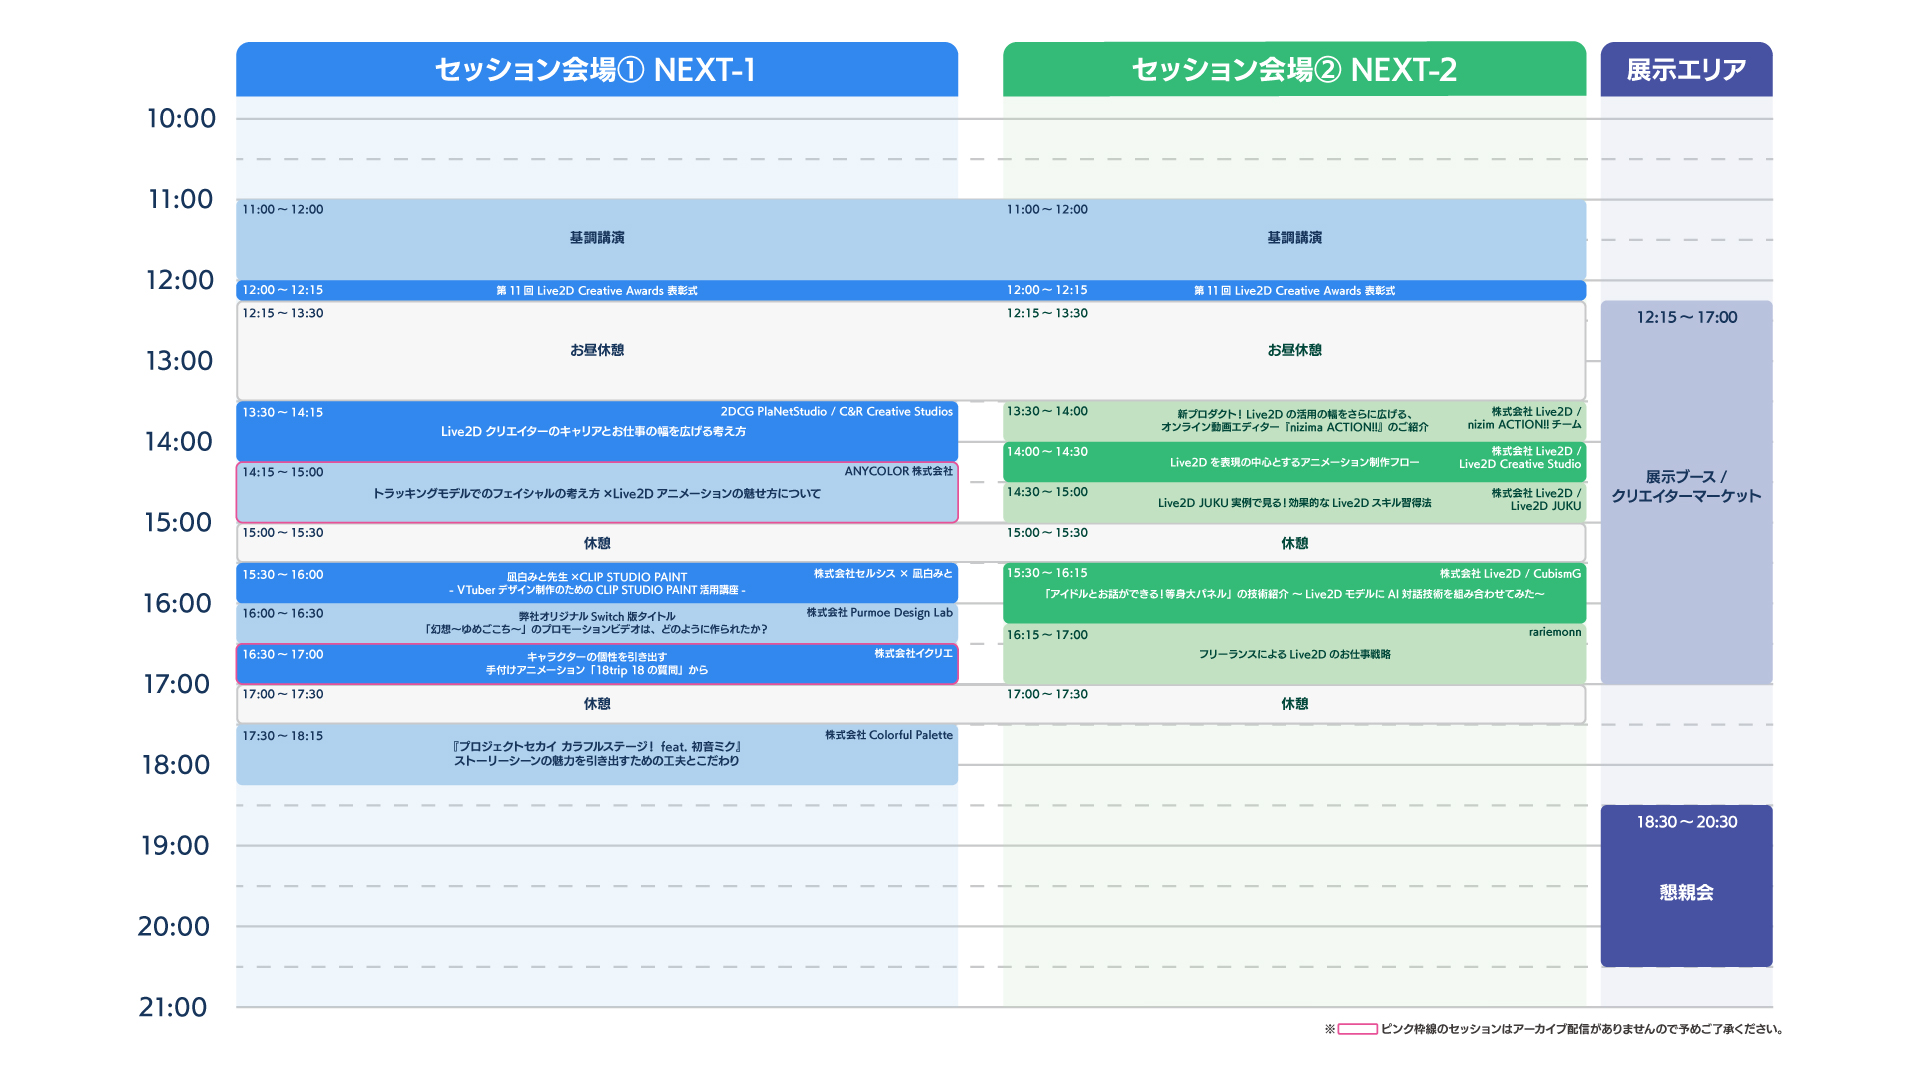Click the 21:00 time axis label
Viewport: 1920px width, 1080px height.
tap(173, 1007)
